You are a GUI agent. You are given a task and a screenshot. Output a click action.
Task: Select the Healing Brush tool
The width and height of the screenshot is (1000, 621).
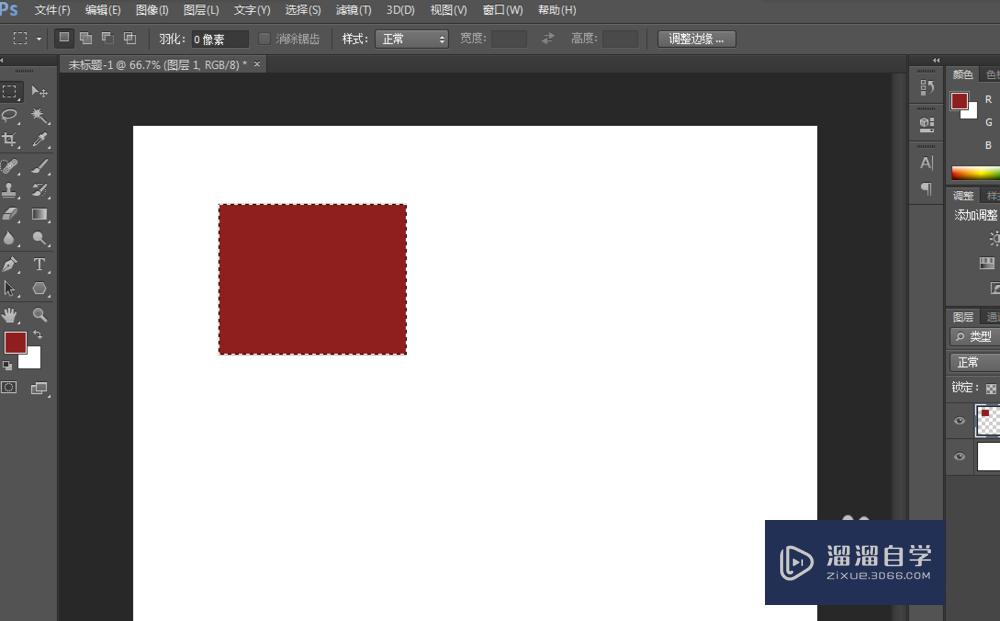(x=10, y=166)
